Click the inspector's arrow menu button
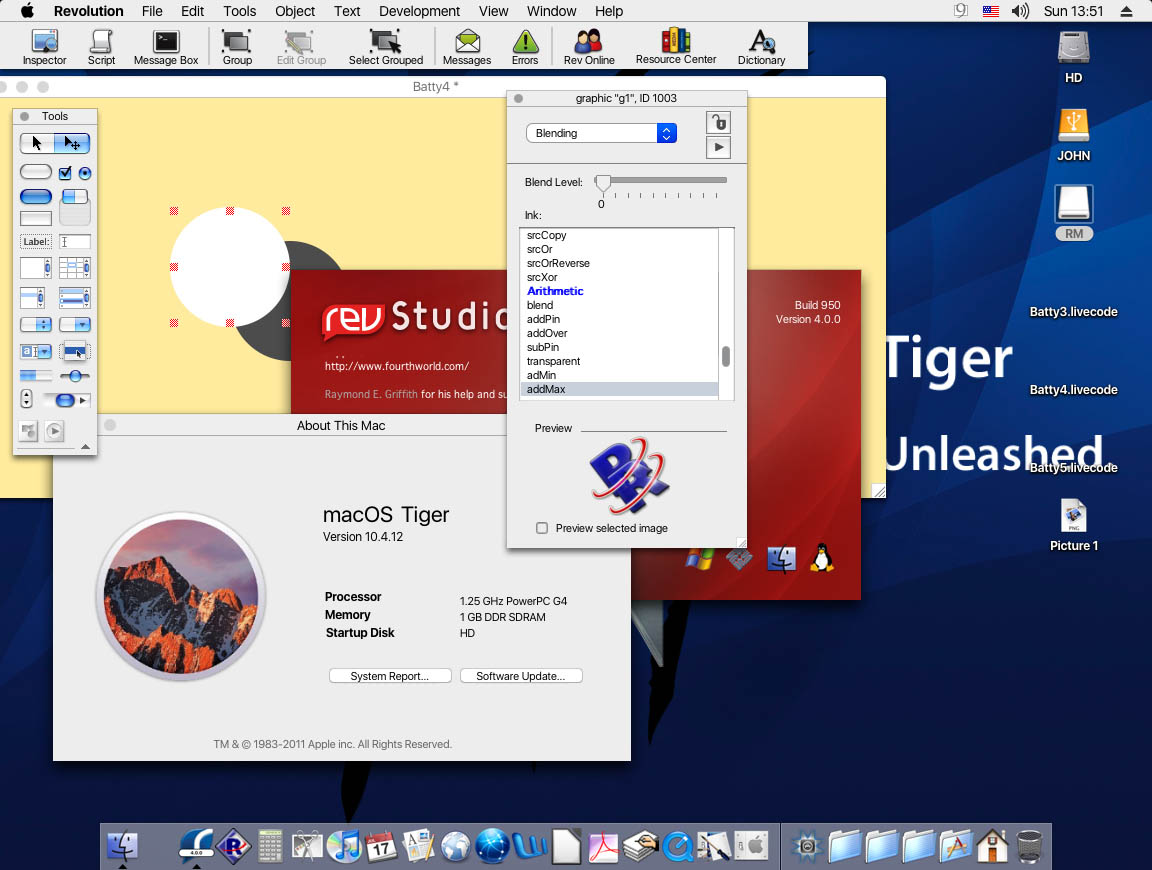1152x870 pixels. (718, 148)
